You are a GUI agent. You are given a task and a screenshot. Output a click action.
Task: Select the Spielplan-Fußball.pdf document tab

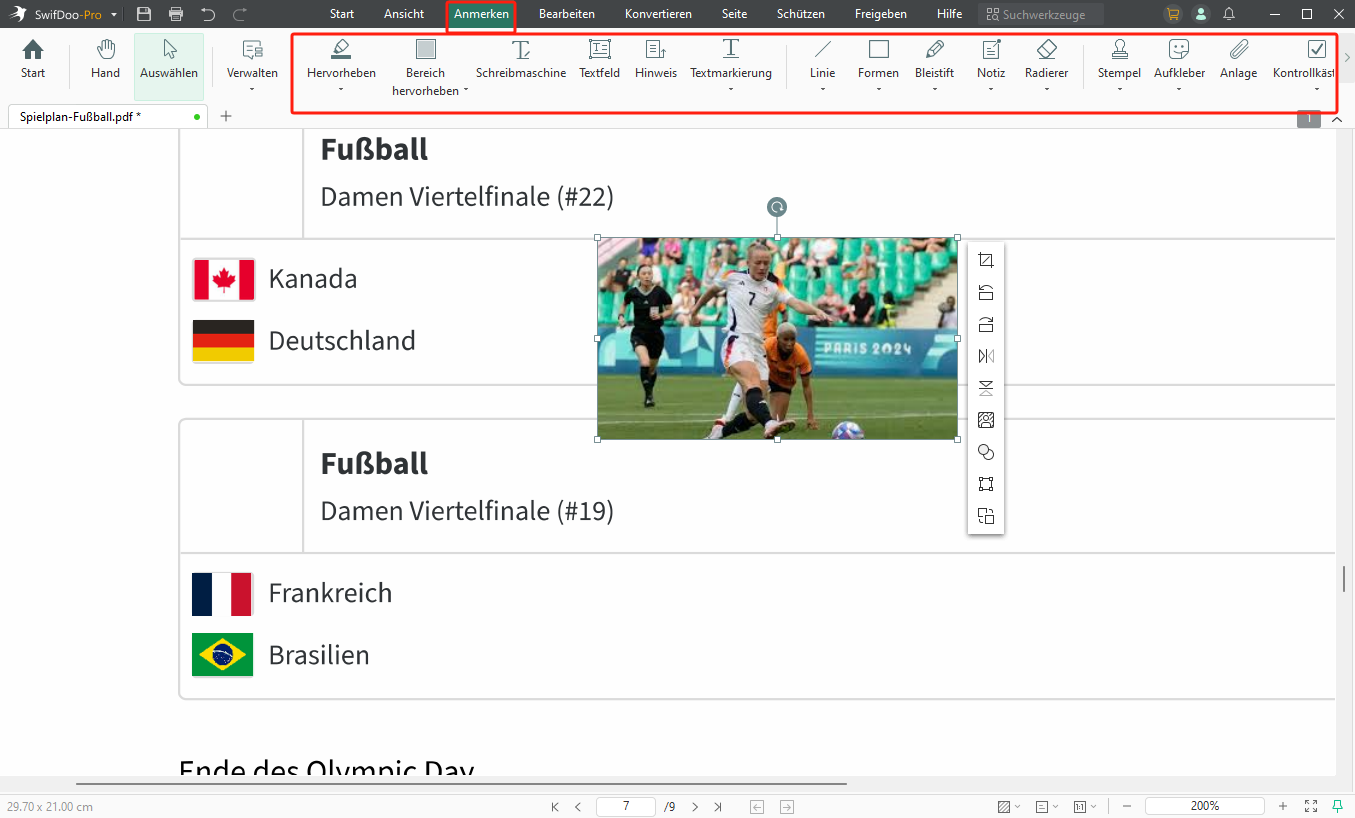pos(107,116)
